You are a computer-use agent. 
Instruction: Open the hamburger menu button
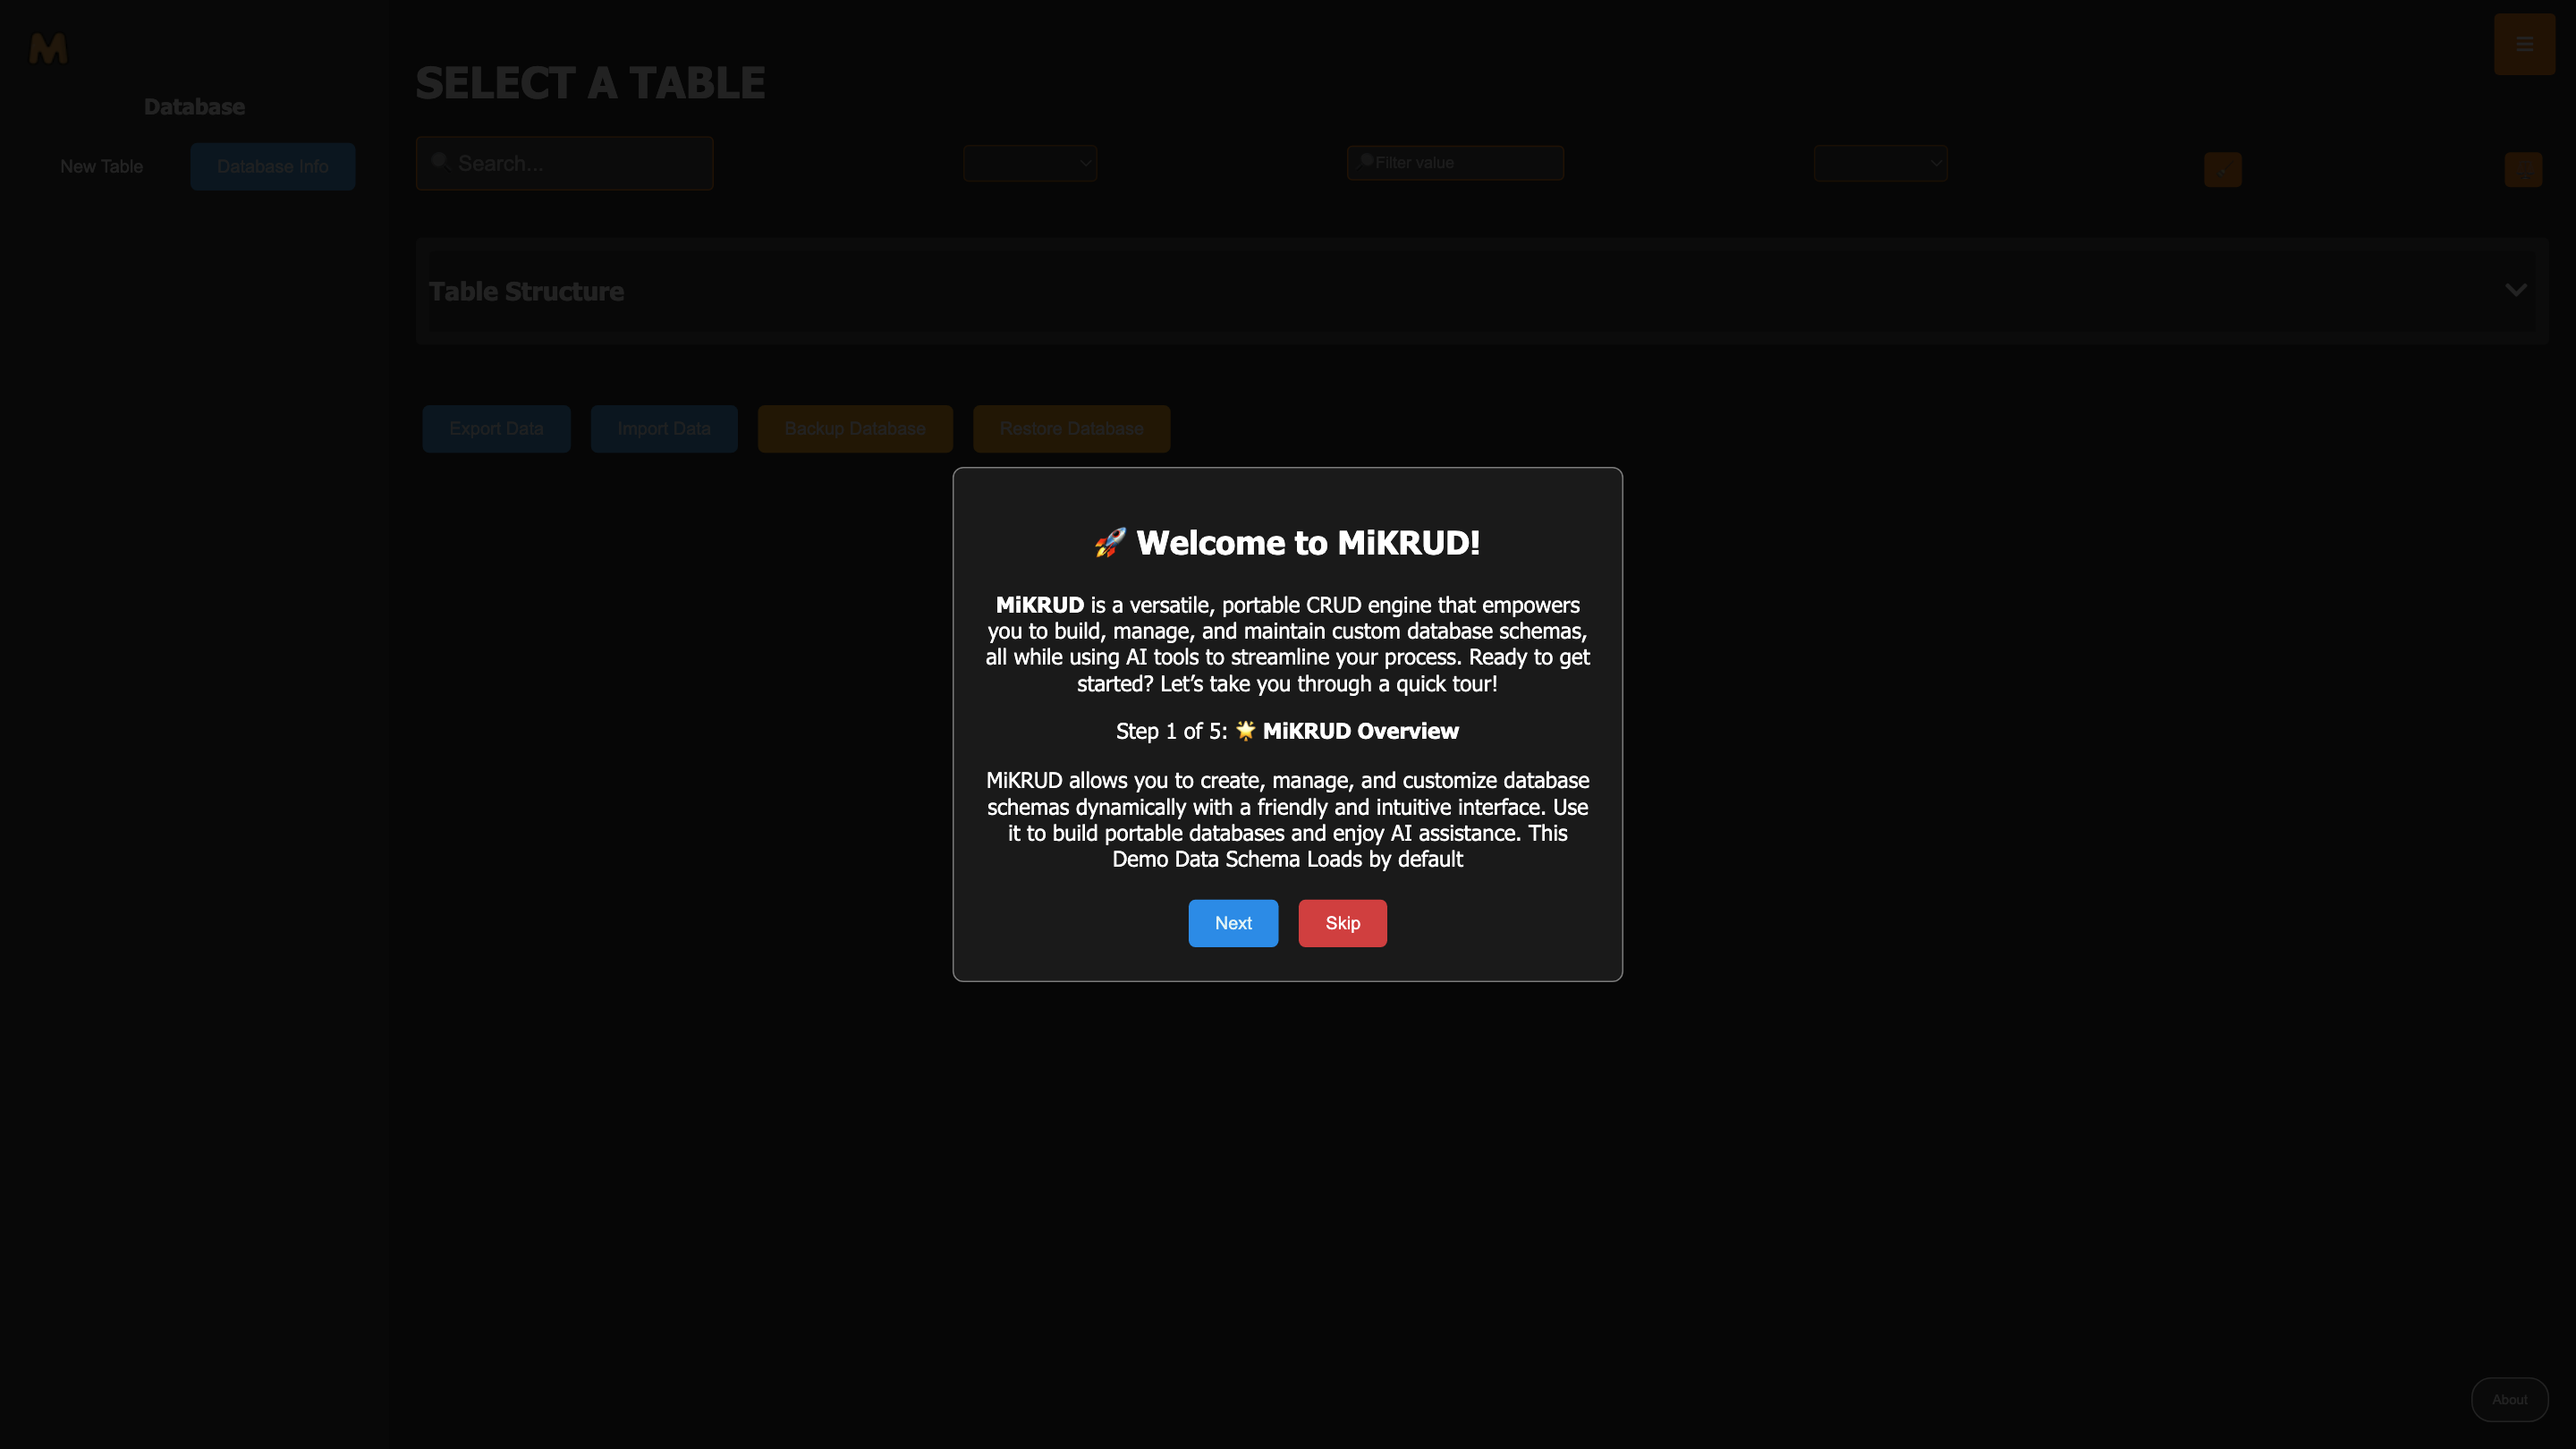[x=2523, y=44]
